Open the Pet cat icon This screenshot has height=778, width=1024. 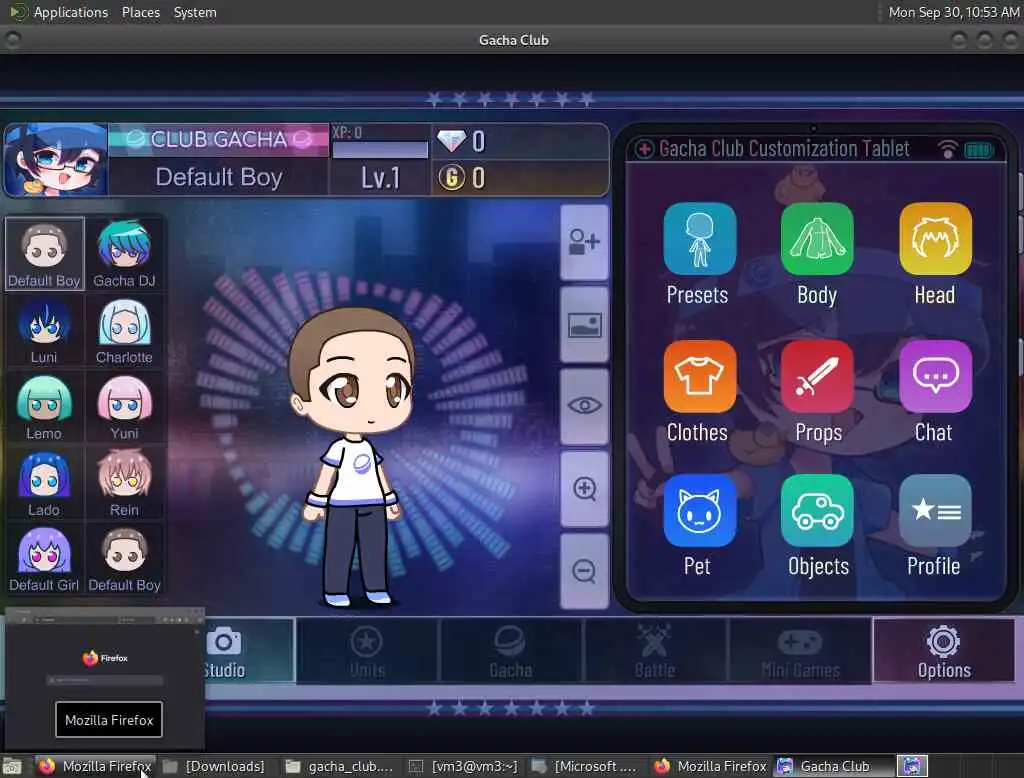pyautogui.click(x=699, y=511)
